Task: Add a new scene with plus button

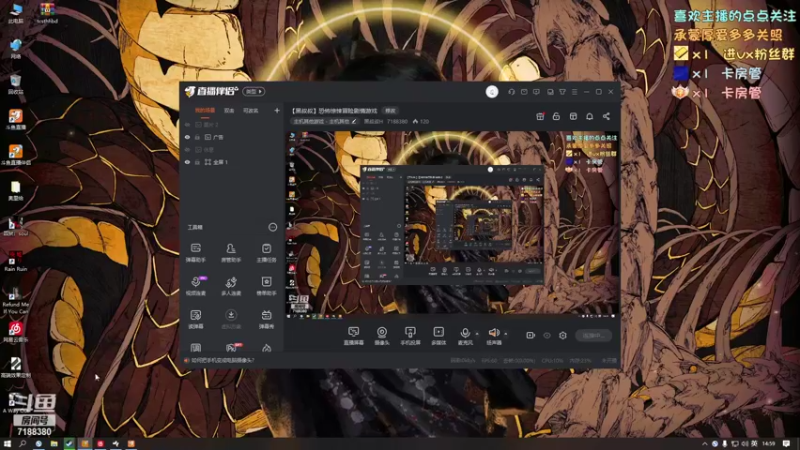Action: tap(277, 110)
